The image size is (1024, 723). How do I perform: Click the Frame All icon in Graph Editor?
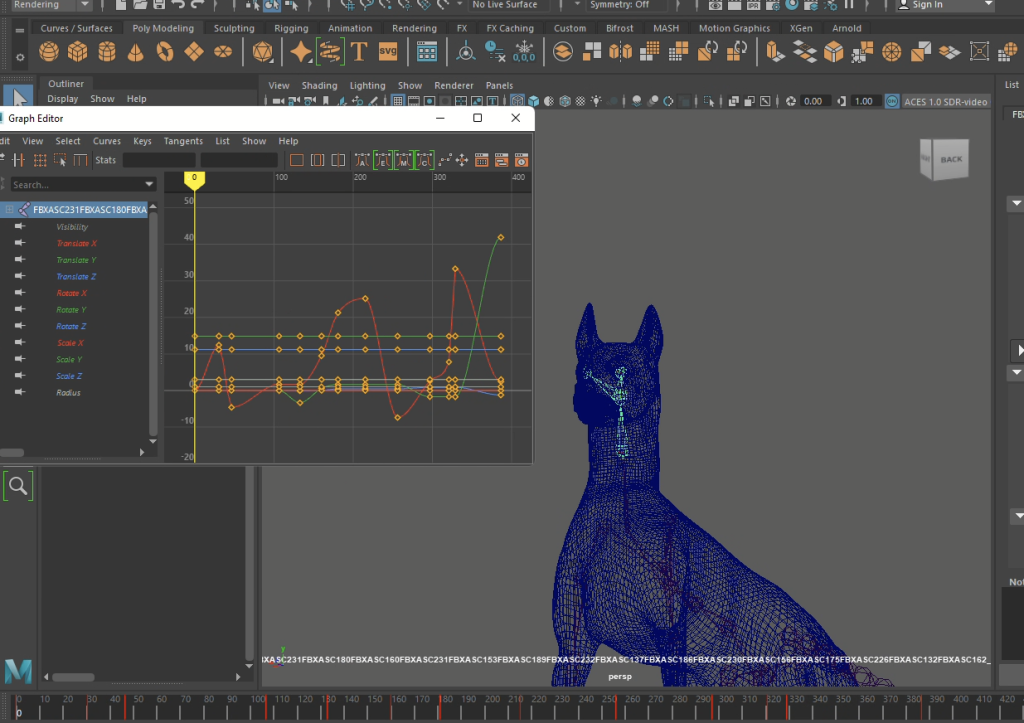click(x=296, y=160)
